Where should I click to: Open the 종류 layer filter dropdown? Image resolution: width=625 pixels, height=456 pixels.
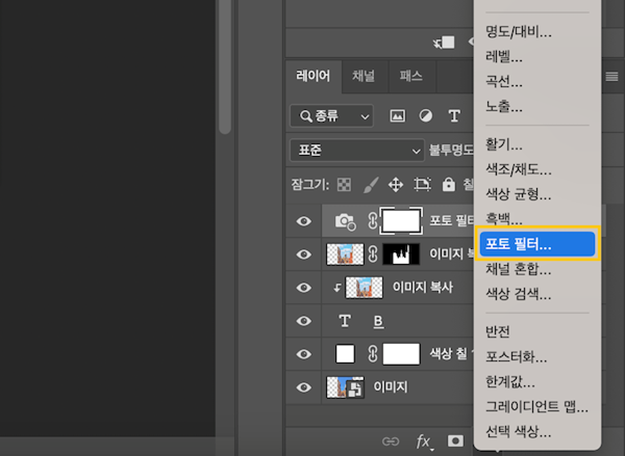tap(332, 116)
